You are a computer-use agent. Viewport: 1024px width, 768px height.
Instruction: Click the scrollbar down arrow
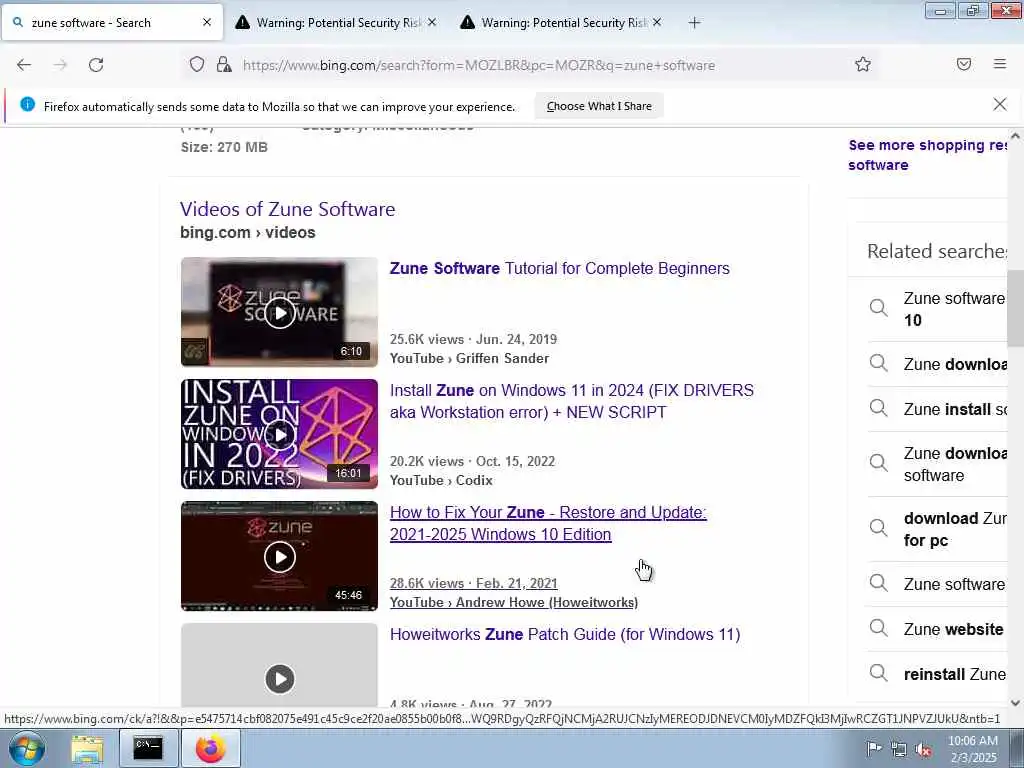pos(1015,703)
